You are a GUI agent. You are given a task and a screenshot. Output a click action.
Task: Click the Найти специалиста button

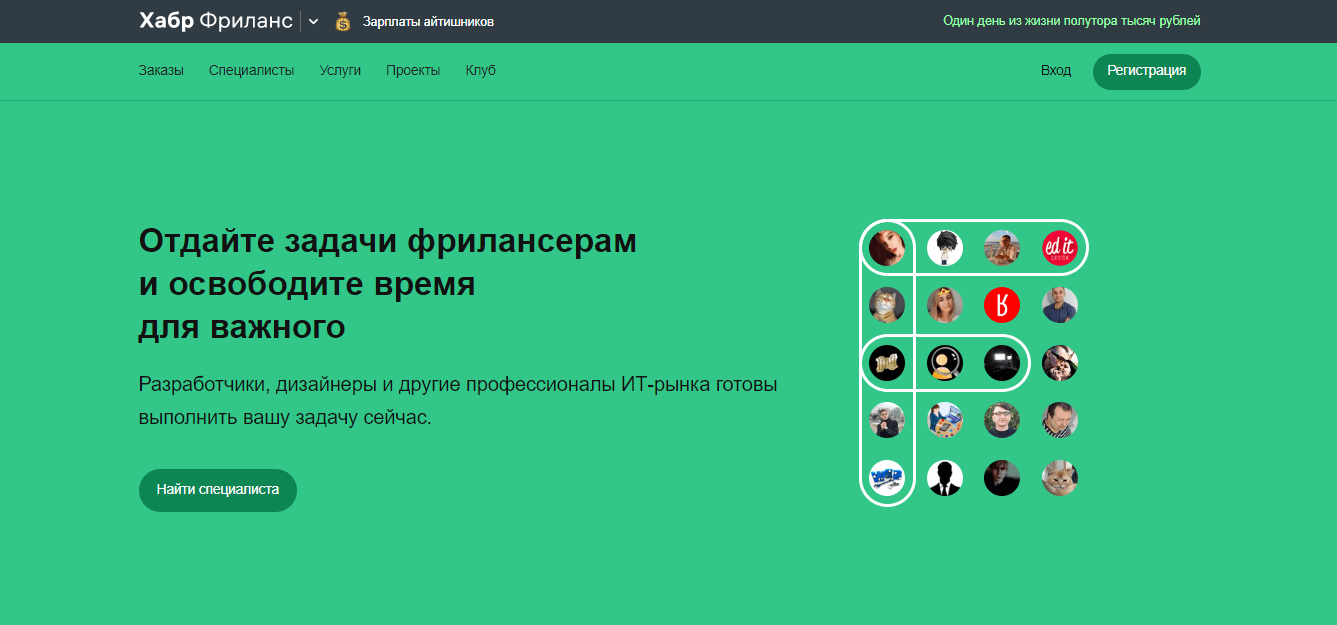coord(218,490)
